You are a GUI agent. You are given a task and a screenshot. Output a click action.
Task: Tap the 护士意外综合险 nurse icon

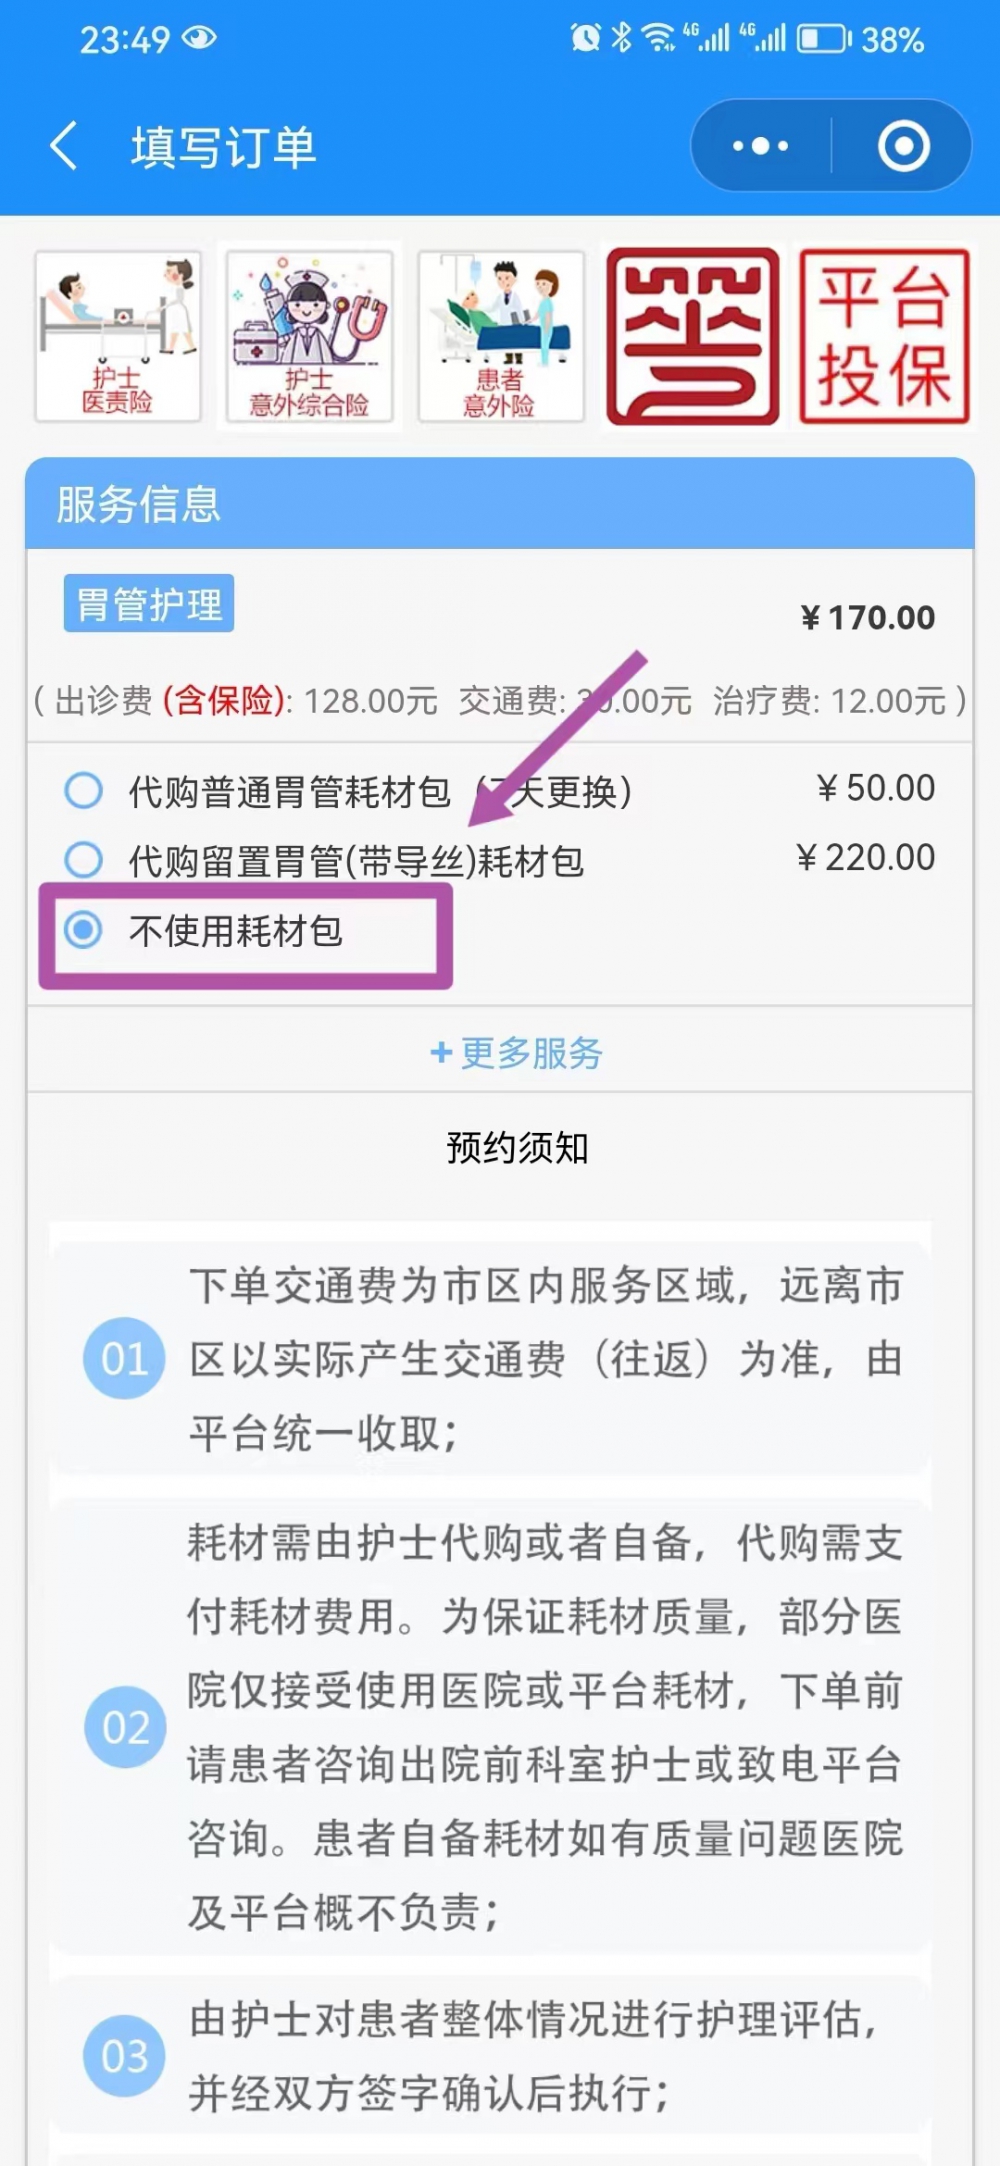pos(309,337)
